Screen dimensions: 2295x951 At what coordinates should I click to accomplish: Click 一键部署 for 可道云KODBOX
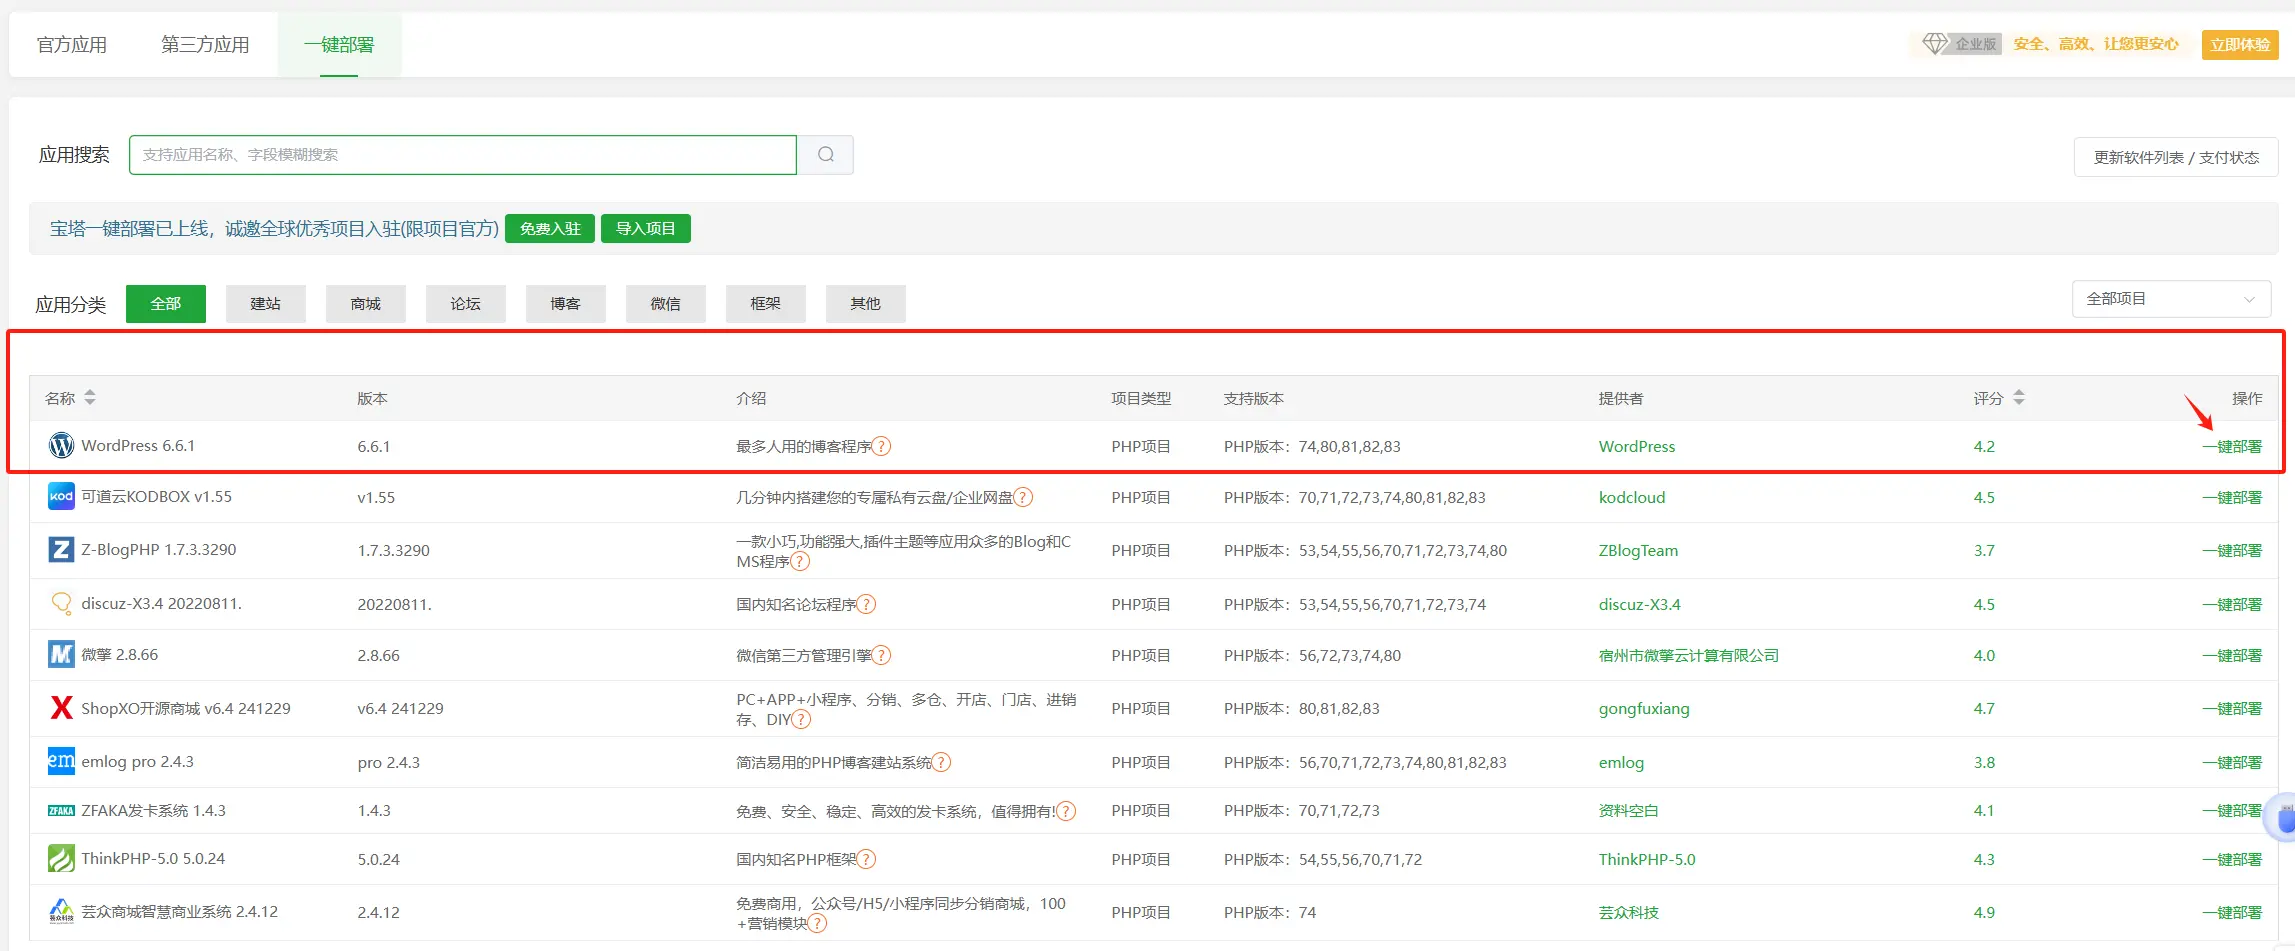(2232, 497)
